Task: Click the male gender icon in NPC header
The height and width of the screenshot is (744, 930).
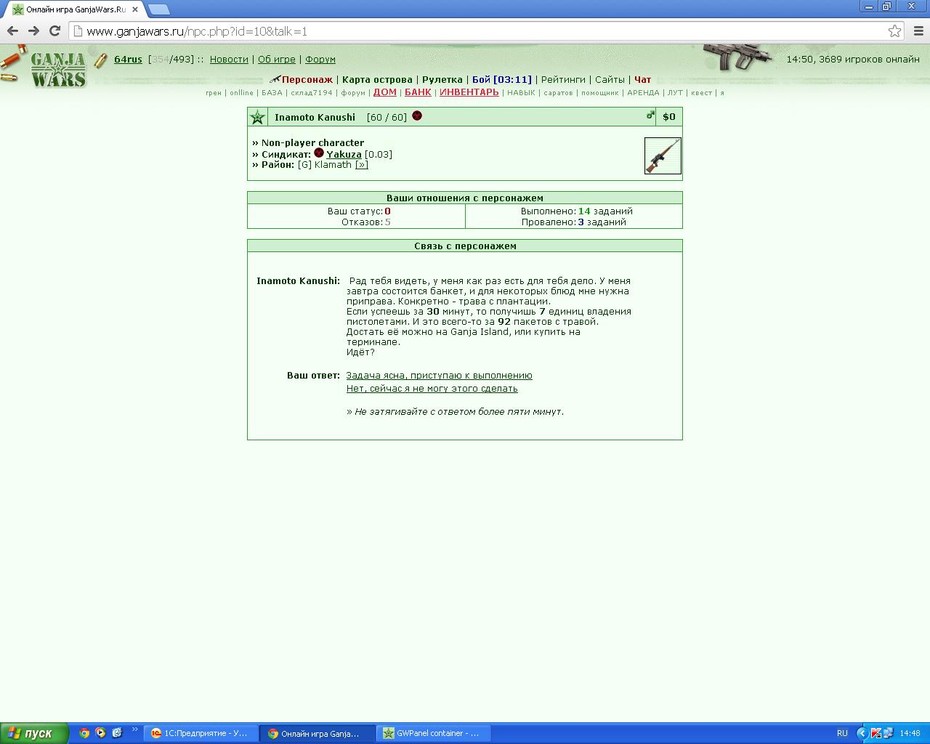Action: point(650,116)
